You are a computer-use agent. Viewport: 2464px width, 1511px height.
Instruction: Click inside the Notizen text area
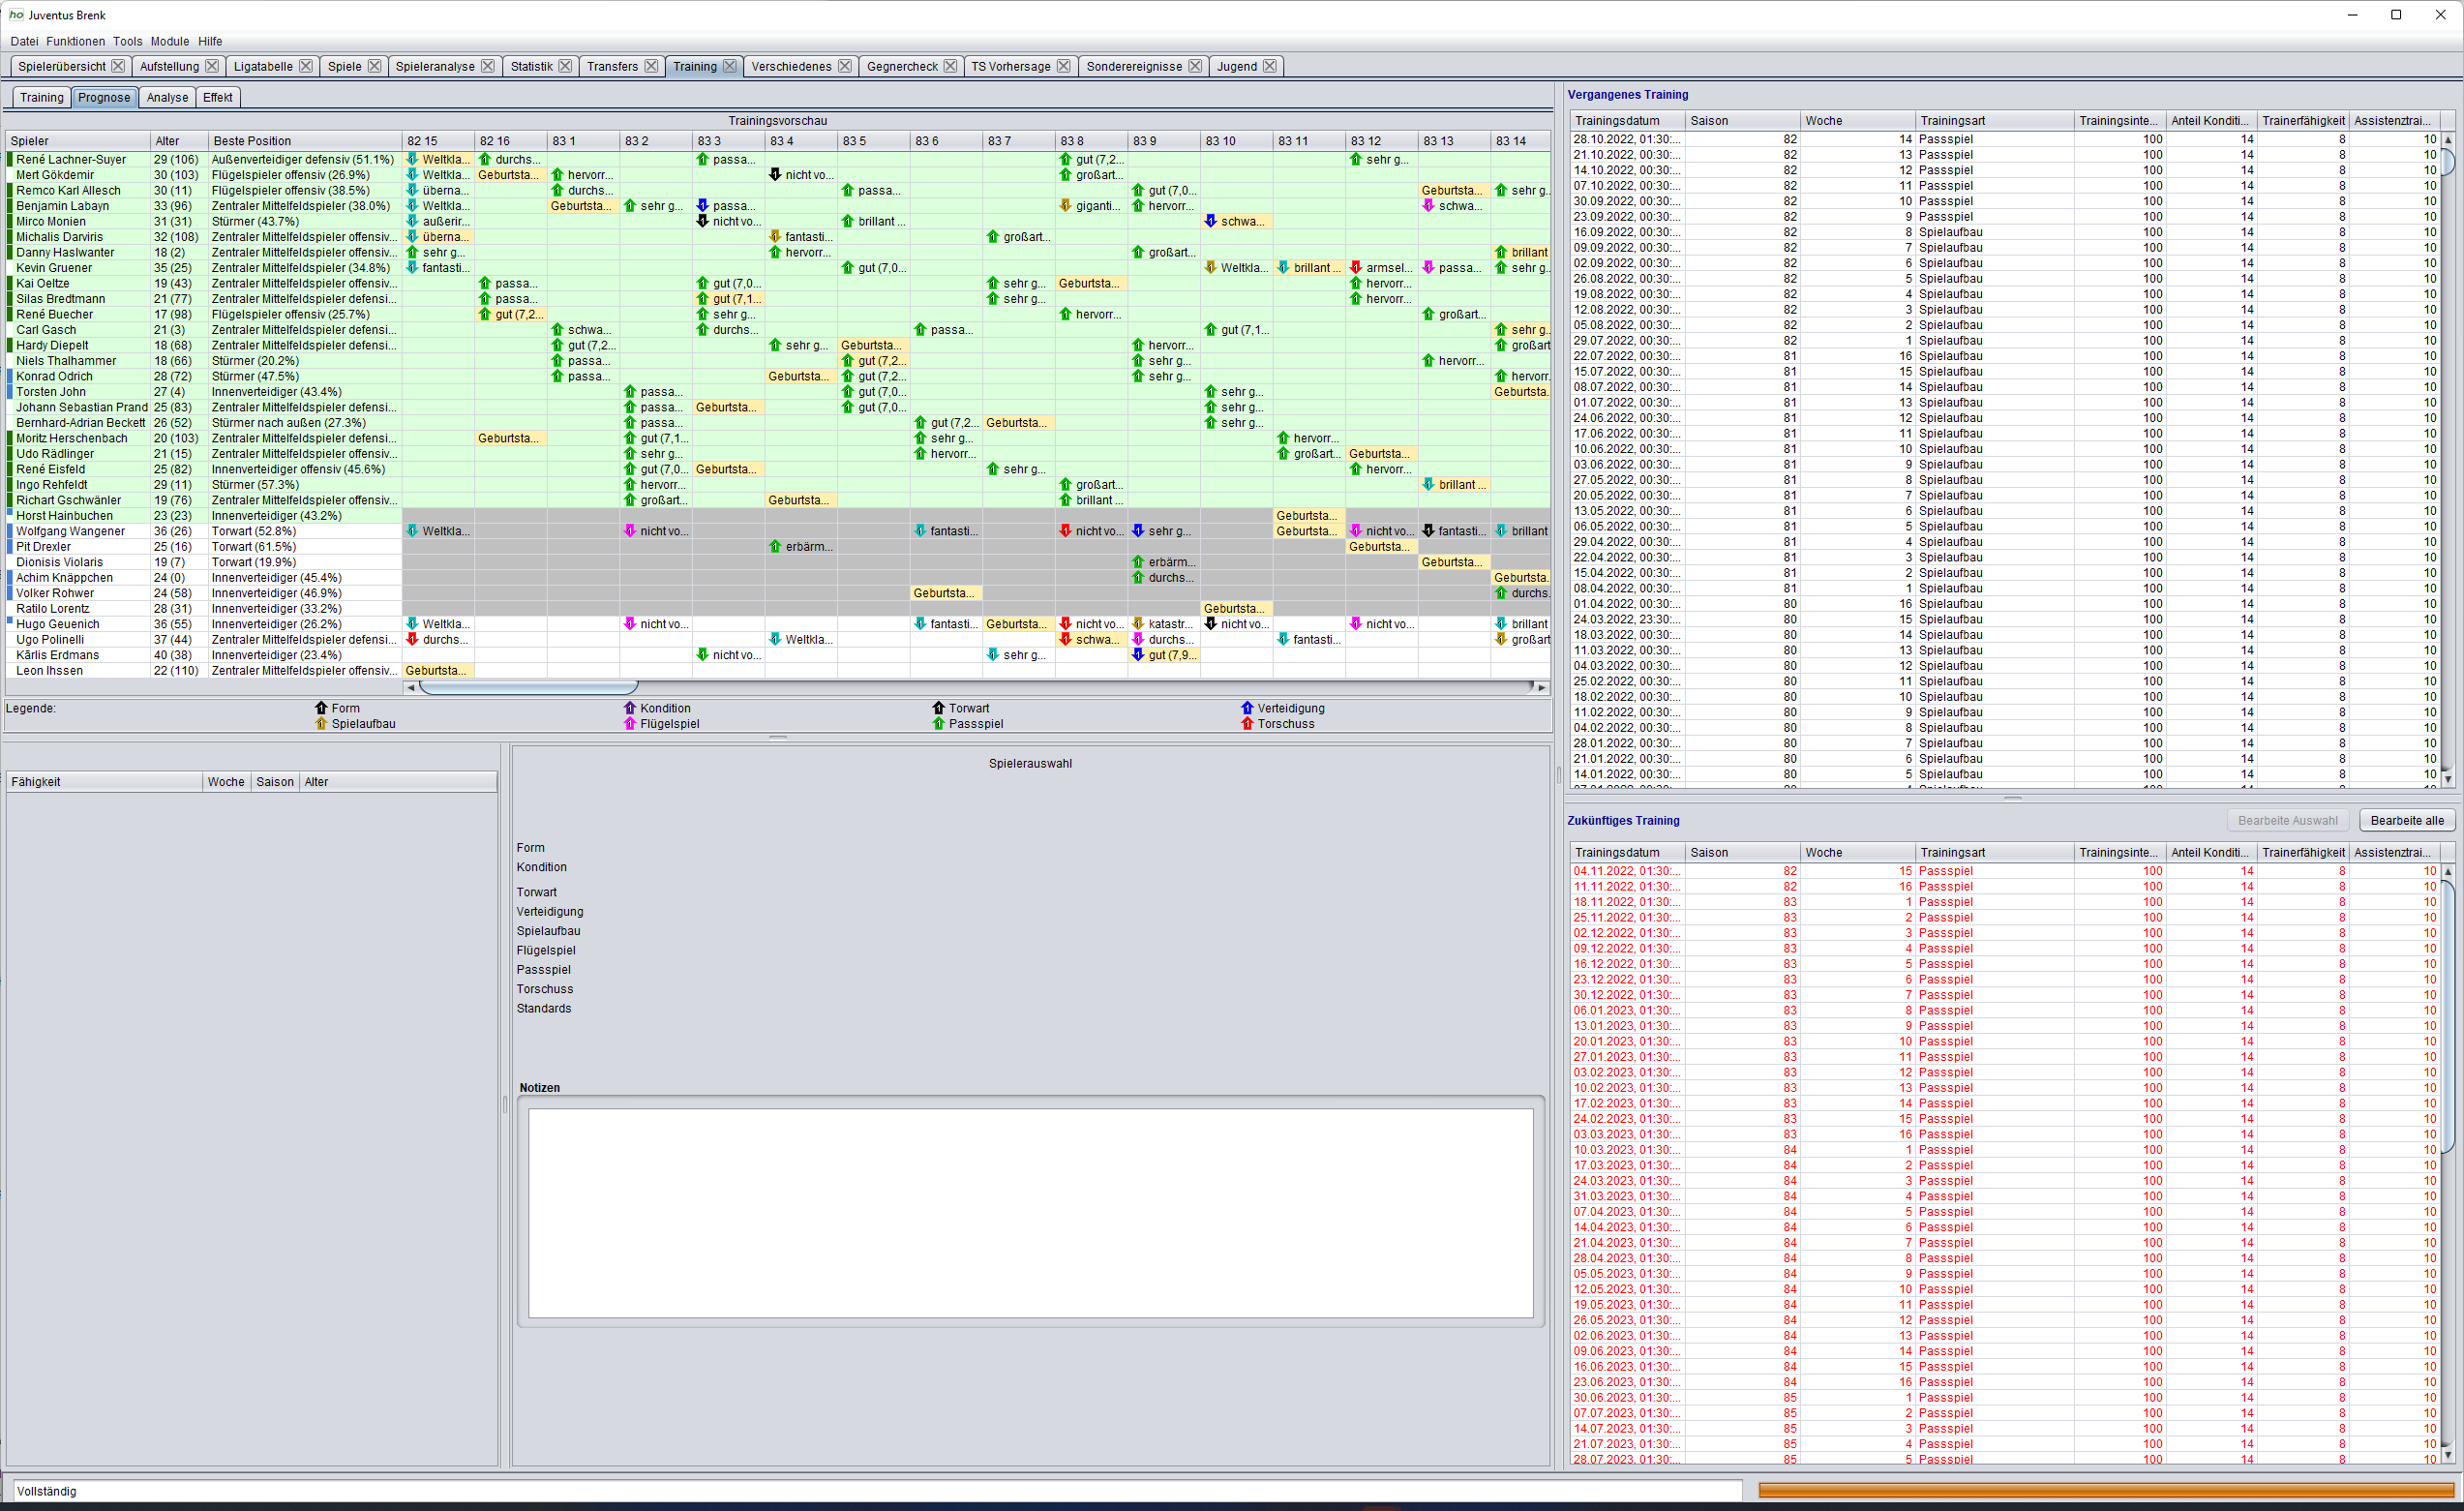coord(1030,1212)
